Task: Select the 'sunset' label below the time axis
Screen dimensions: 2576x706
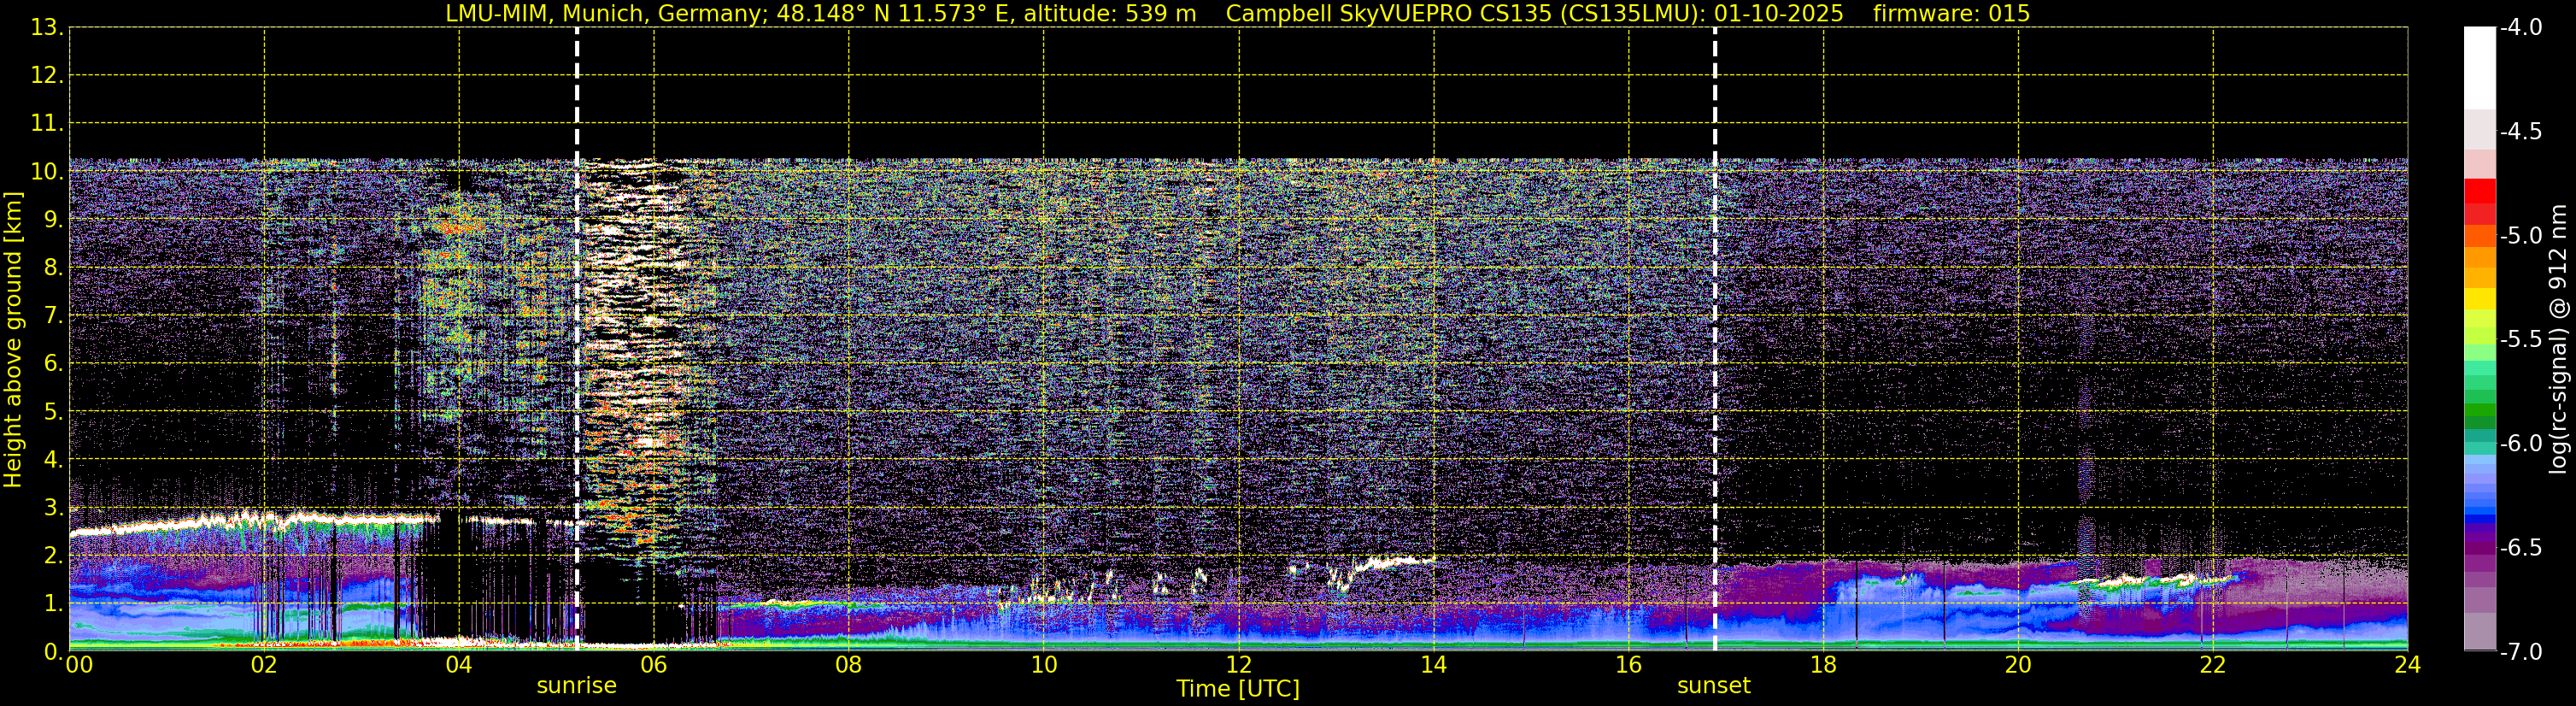Action: [x=1714, y=686]
